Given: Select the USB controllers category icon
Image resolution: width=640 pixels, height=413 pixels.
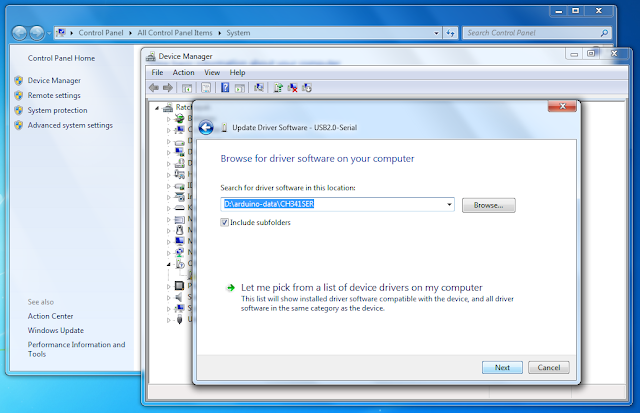Looking at the screenshot, I should click(x=179, y=320).
